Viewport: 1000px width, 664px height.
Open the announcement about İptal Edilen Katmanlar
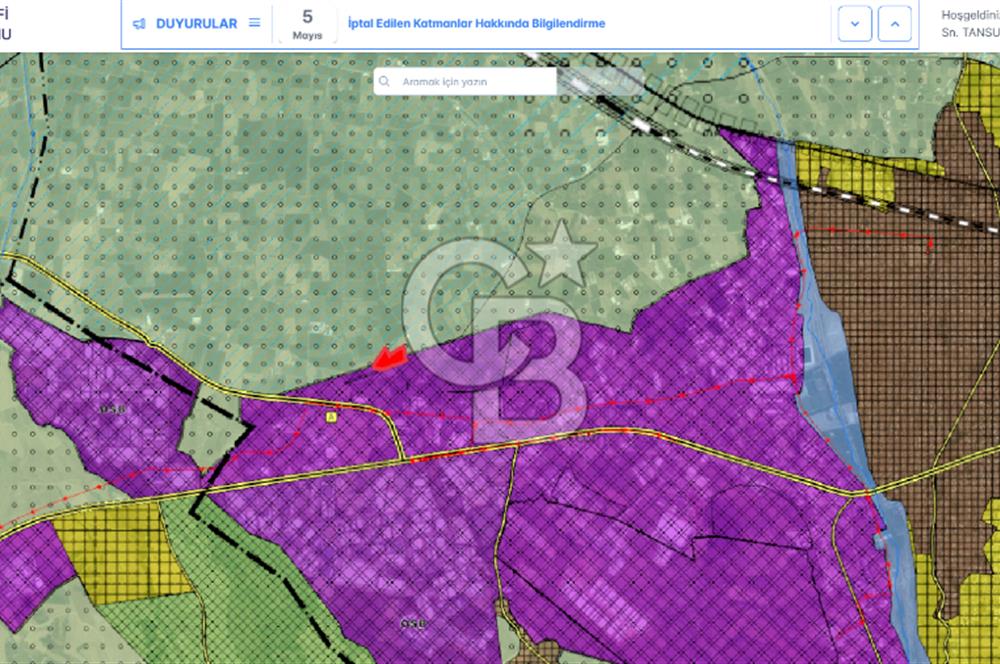coord(476,23)
